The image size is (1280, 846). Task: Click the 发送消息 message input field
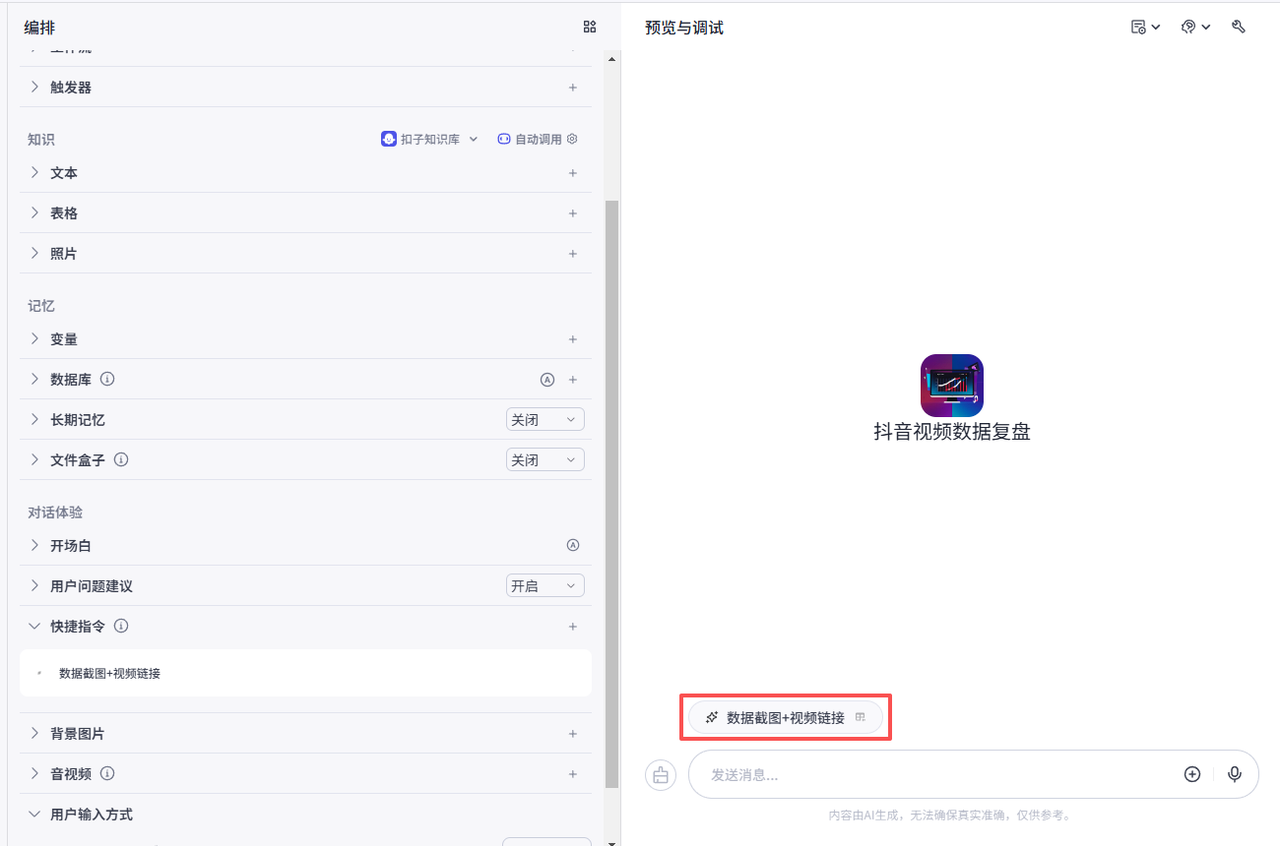(930, 775)
